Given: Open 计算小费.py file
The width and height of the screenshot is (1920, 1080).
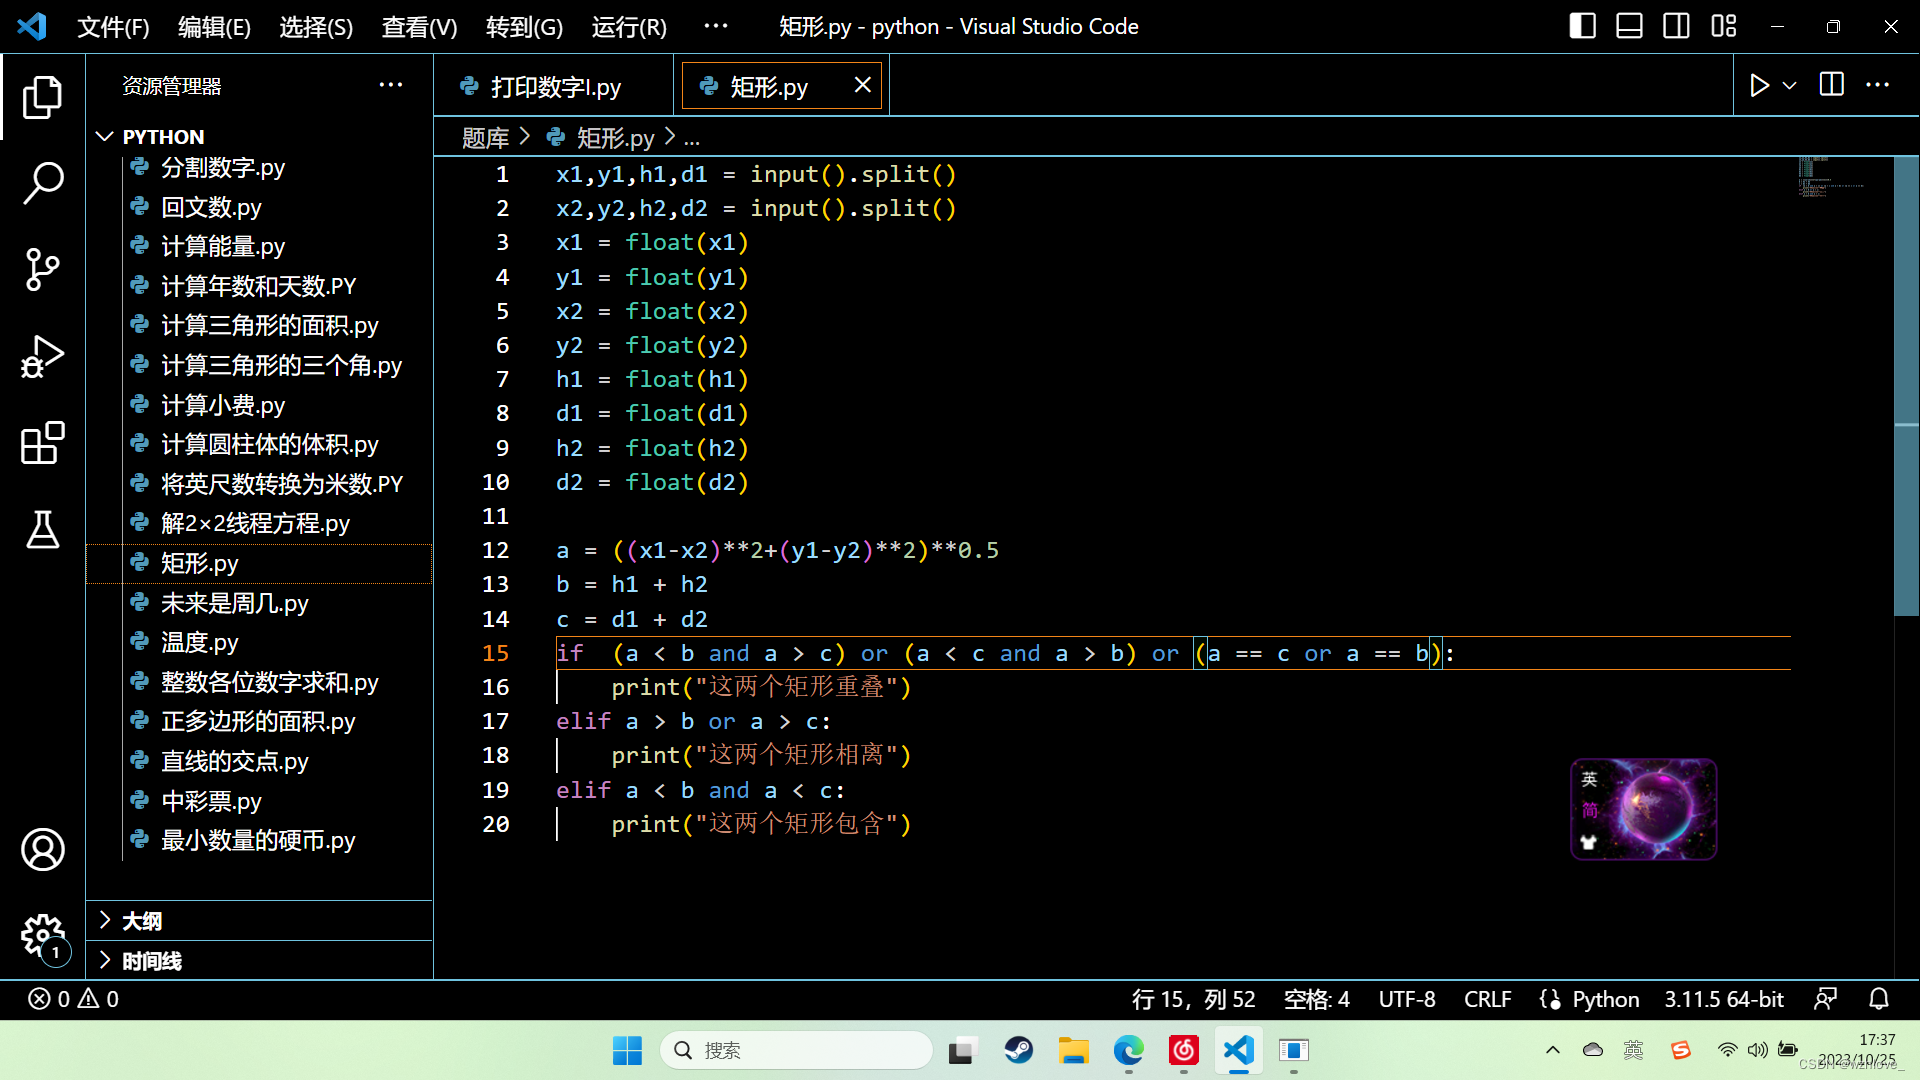Looking at the screenshot, I should click(222, 405).
